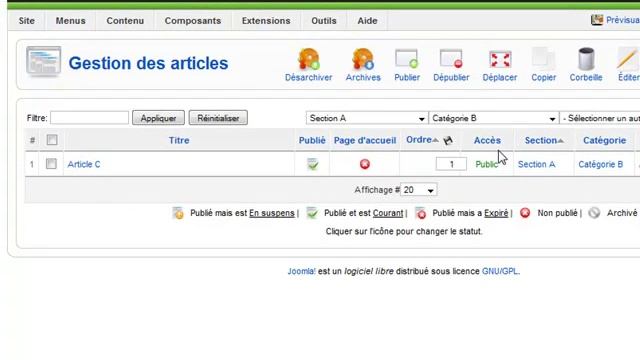Click the order number field of Article C
This screenshot has height=360, width=640.
(x=451, y=164)
